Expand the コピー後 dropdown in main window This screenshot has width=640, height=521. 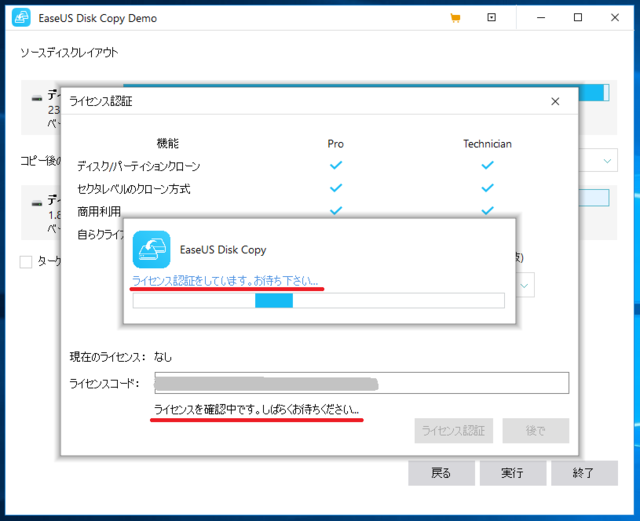(x=607, y=160)
